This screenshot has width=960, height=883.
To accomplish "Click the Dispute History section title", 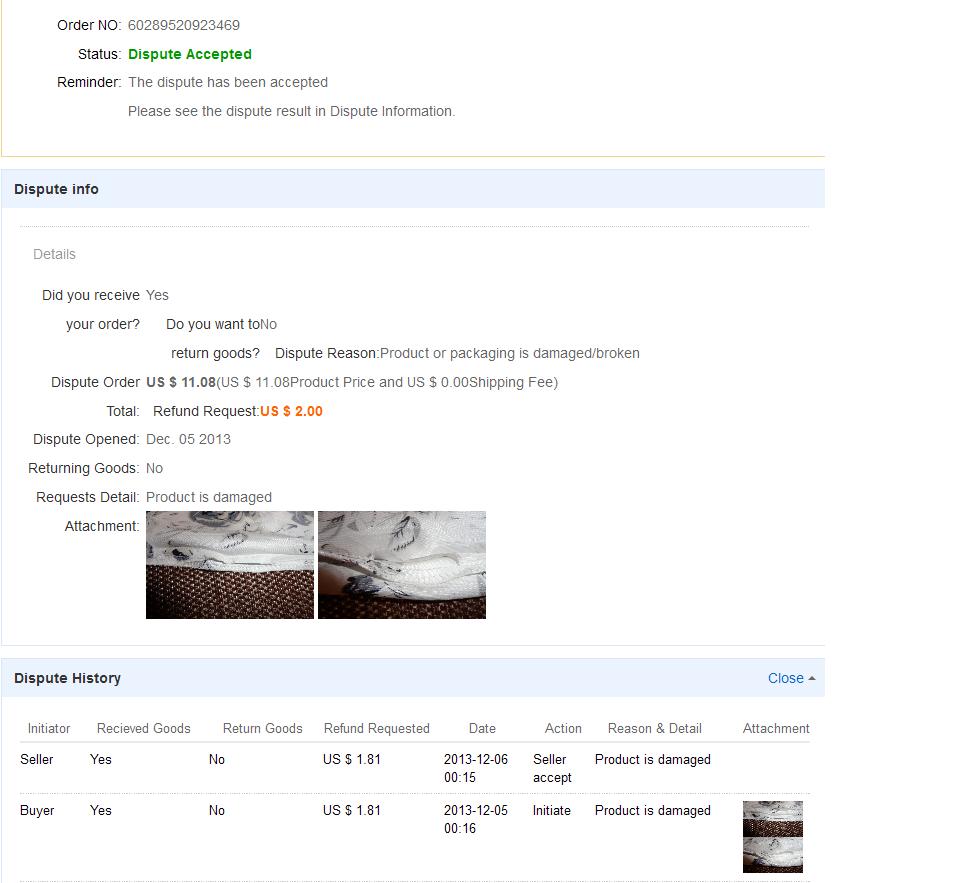I will pyautogui.click(x=67, y=678).
